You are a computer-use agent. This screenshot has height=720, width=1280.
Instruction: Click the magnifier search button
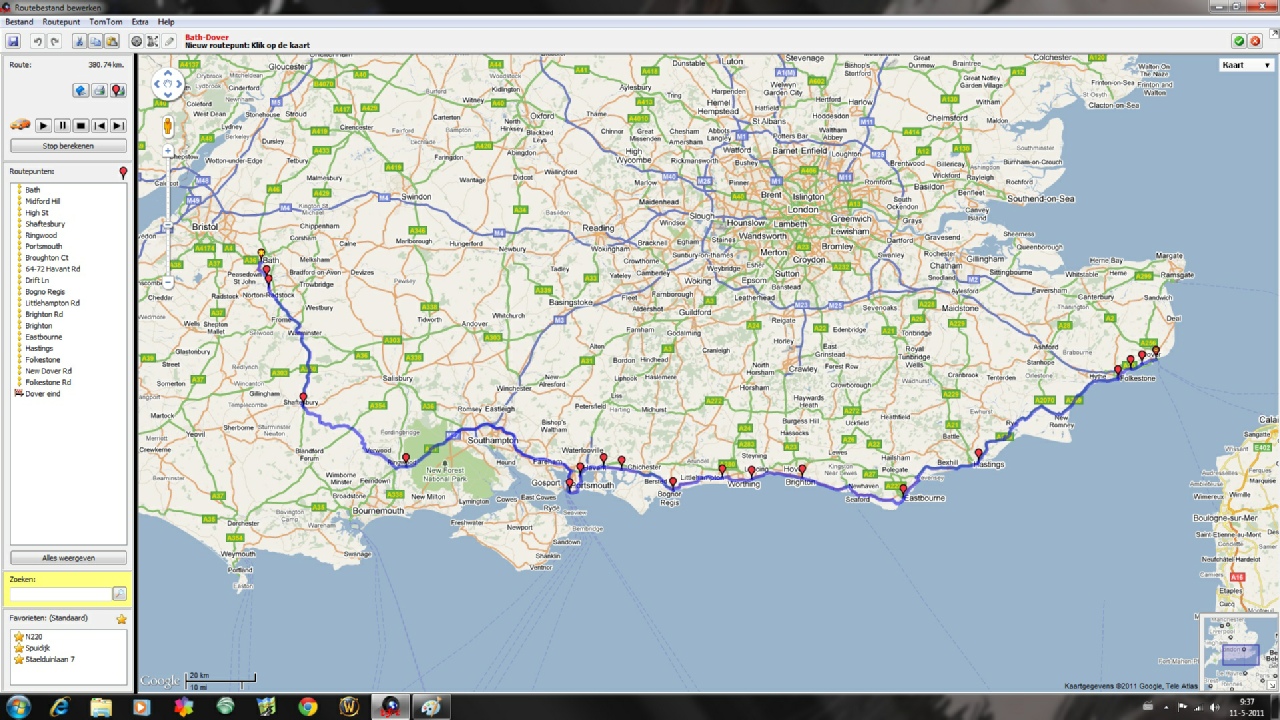point(119,594)
